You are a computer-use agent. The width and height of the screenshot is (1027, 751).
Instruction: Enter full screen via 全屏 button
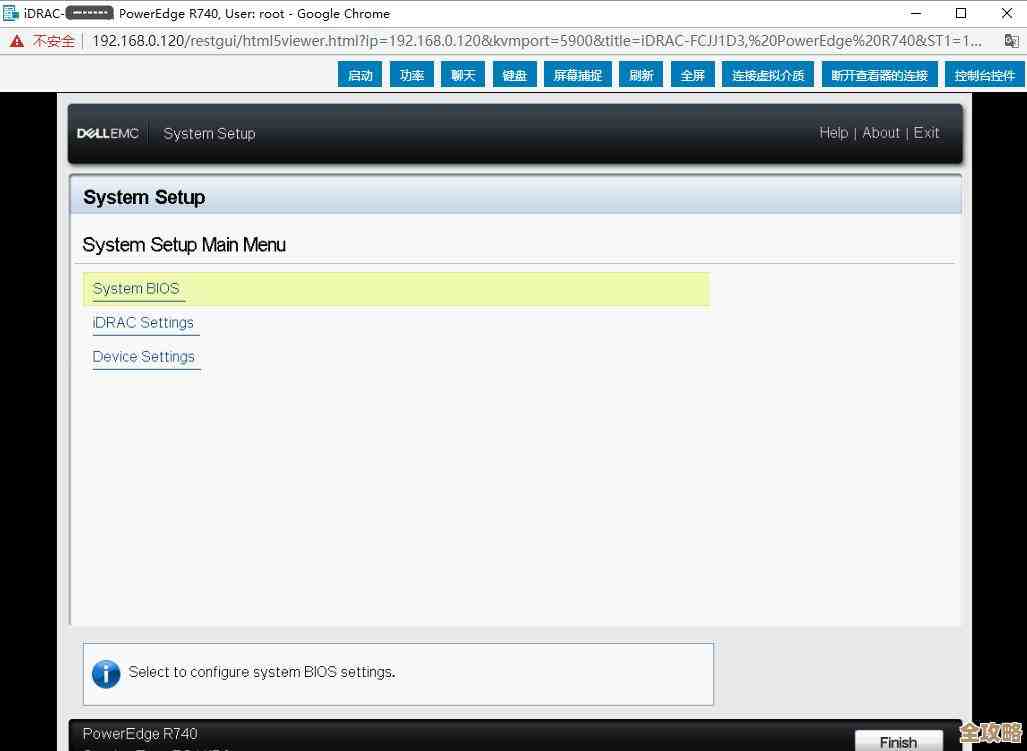tap(693, 75)
